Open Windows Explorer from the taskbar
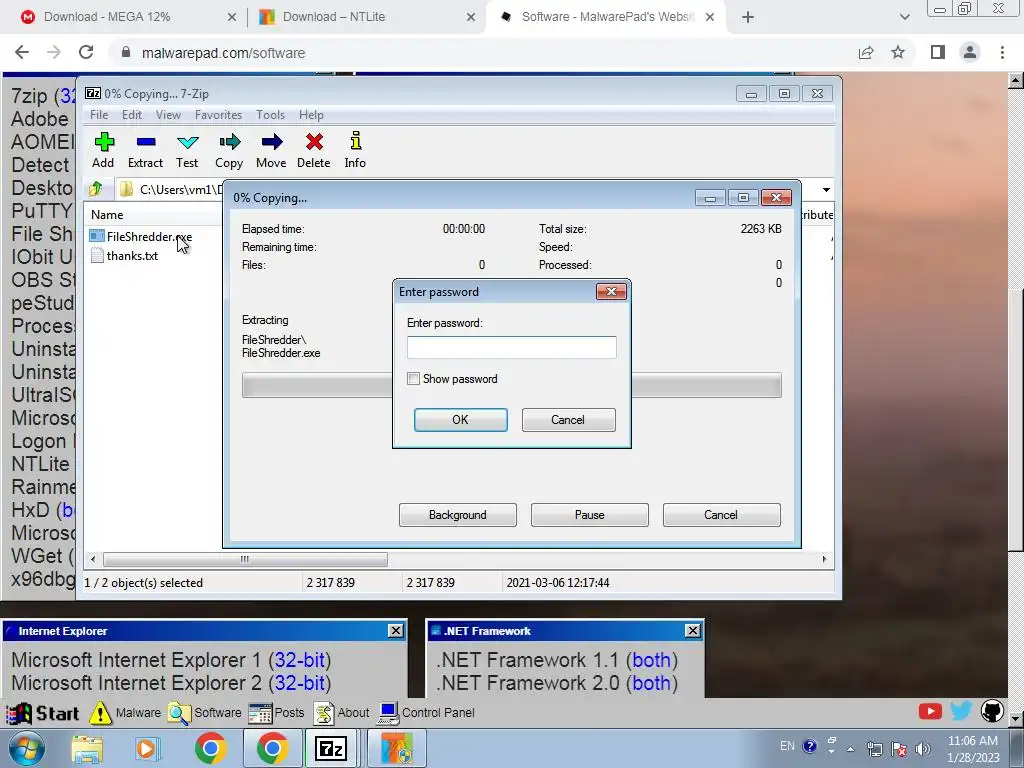1024x768 pixels. (87, 749)
